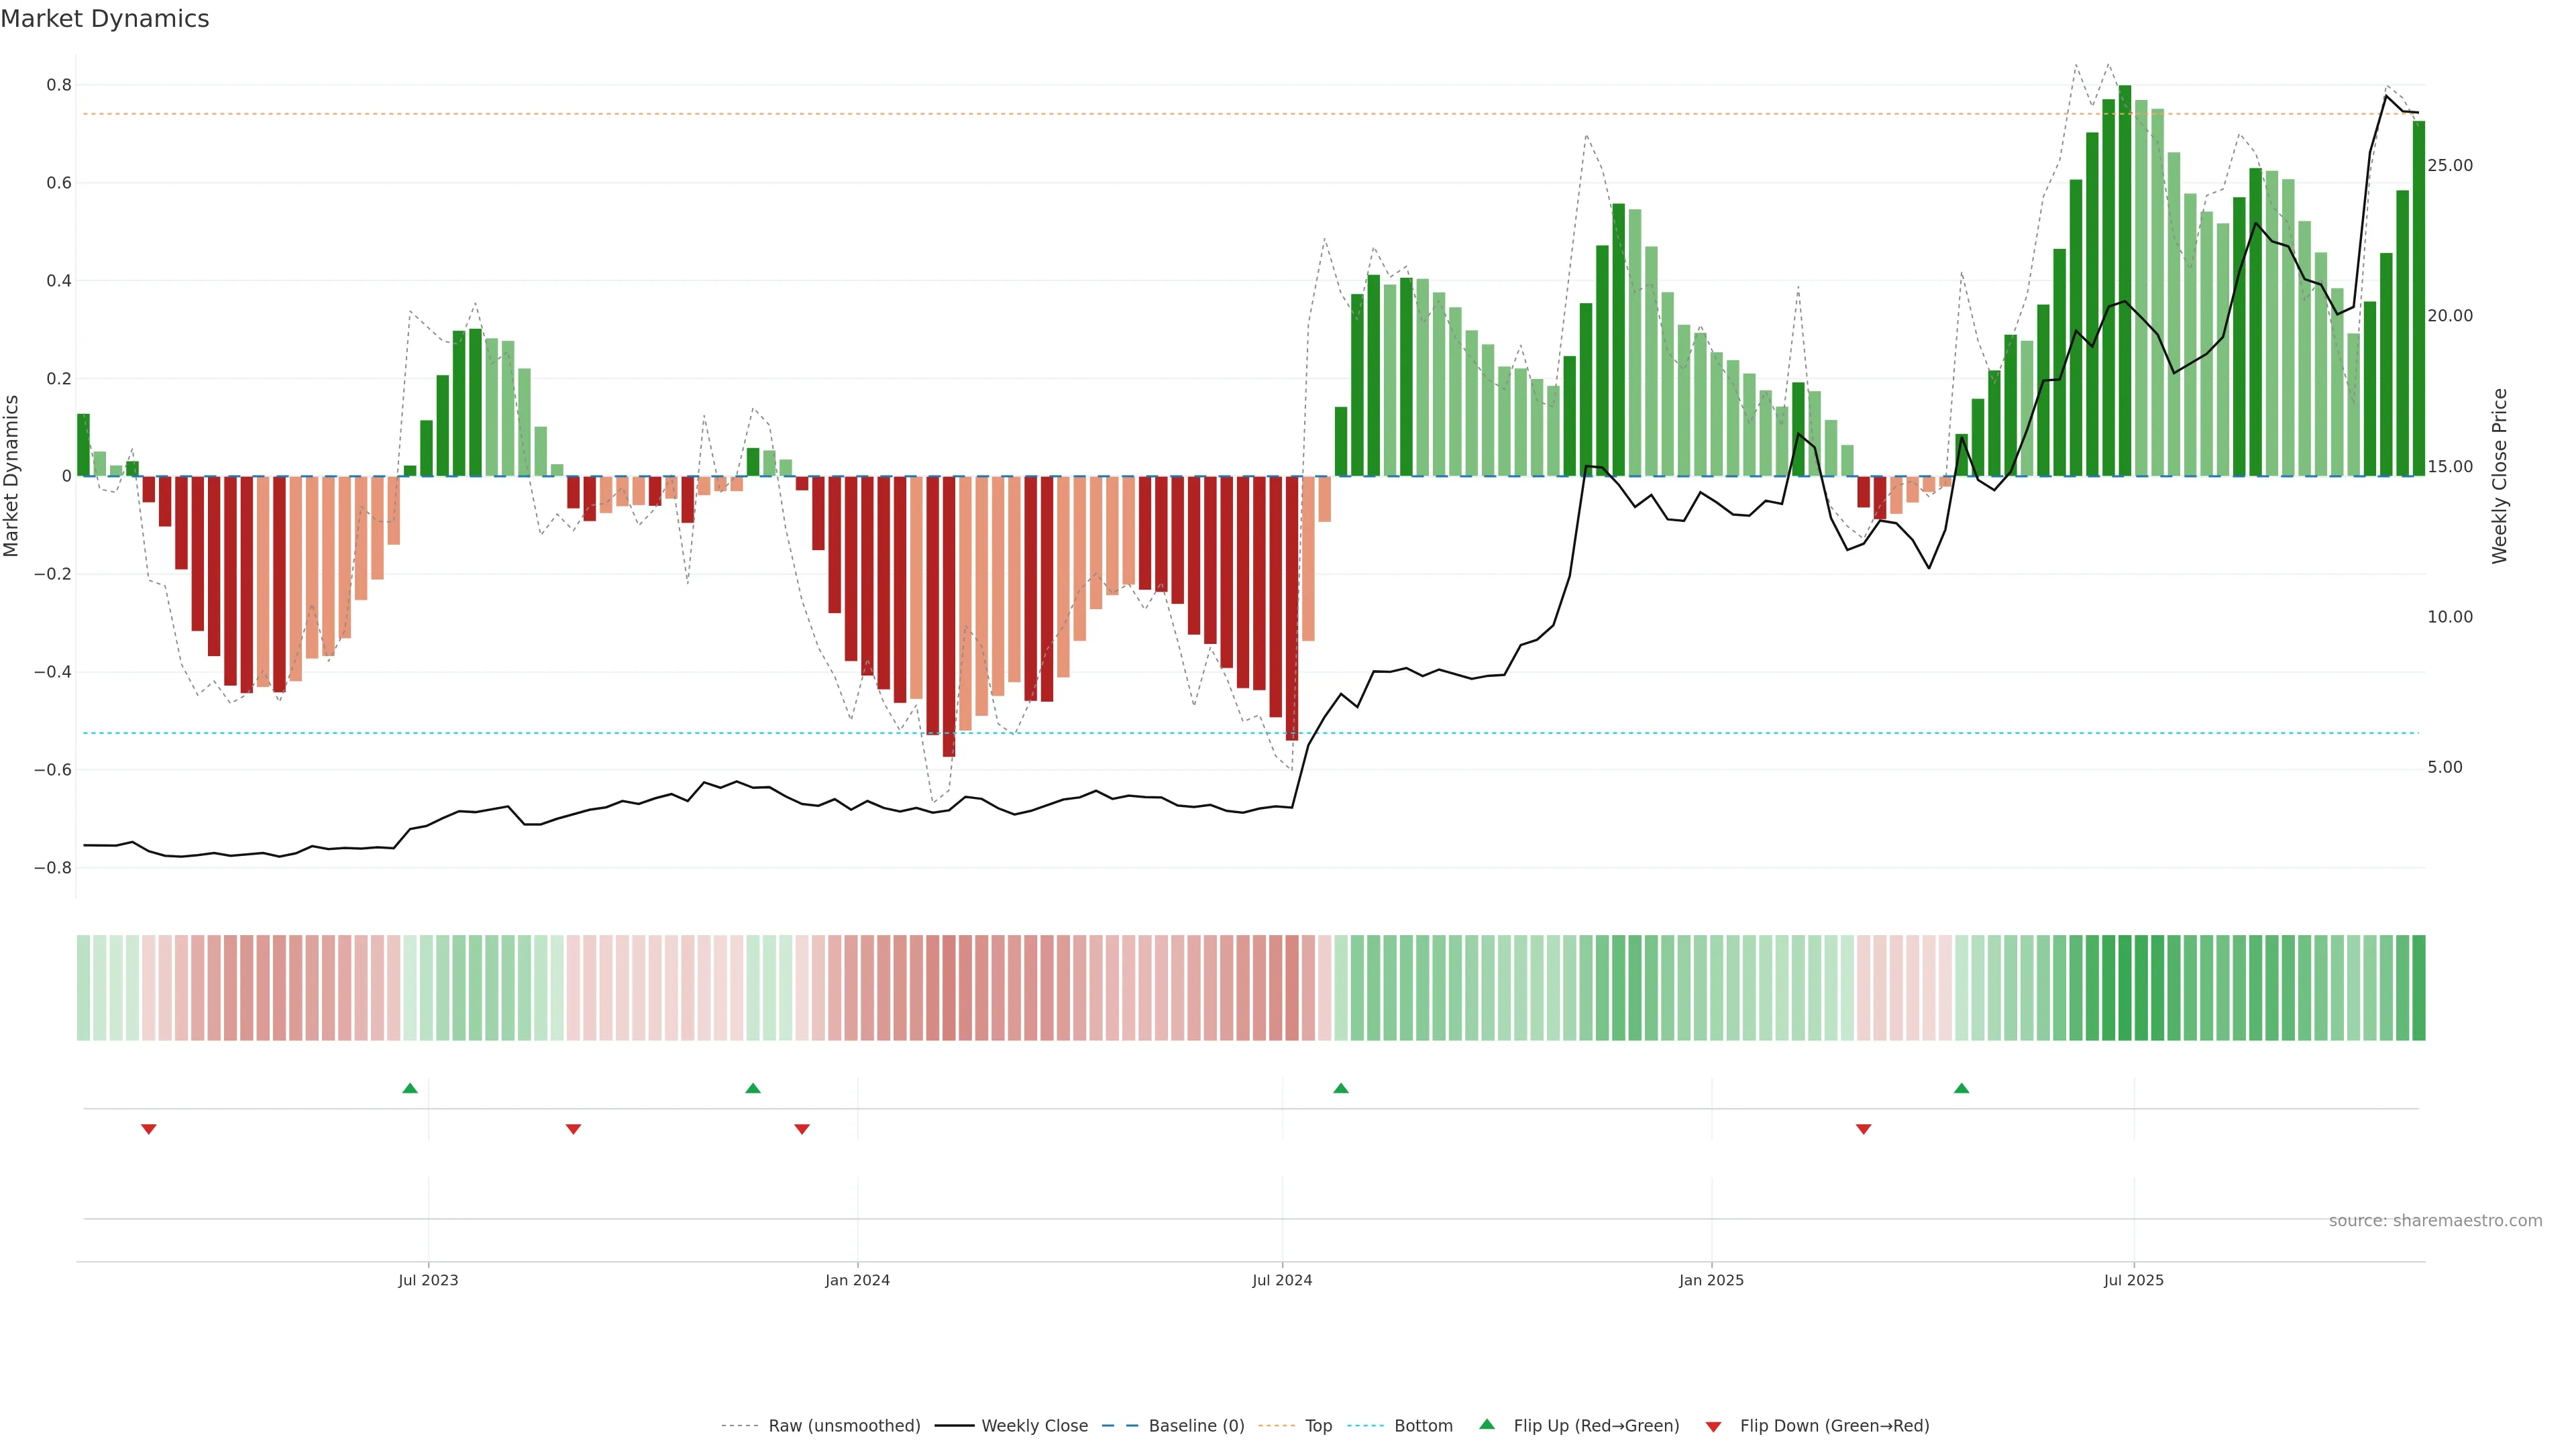Click the Market Dynamics chart title

[x=105, y=19]
